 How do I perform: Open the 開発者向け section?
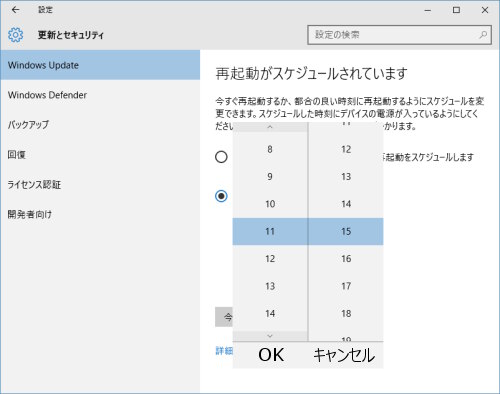pos(100,214)
